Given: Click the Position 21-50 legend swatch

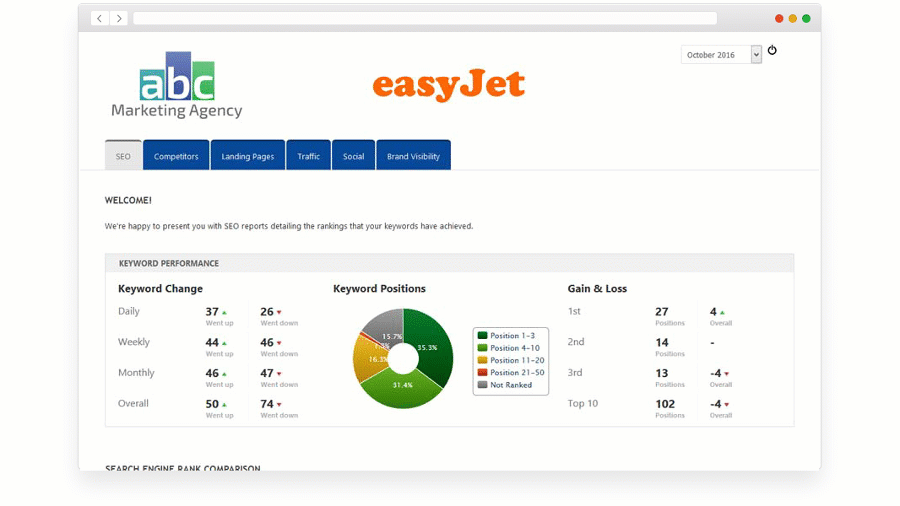Looking at the screenshot, I should [482, 372].
